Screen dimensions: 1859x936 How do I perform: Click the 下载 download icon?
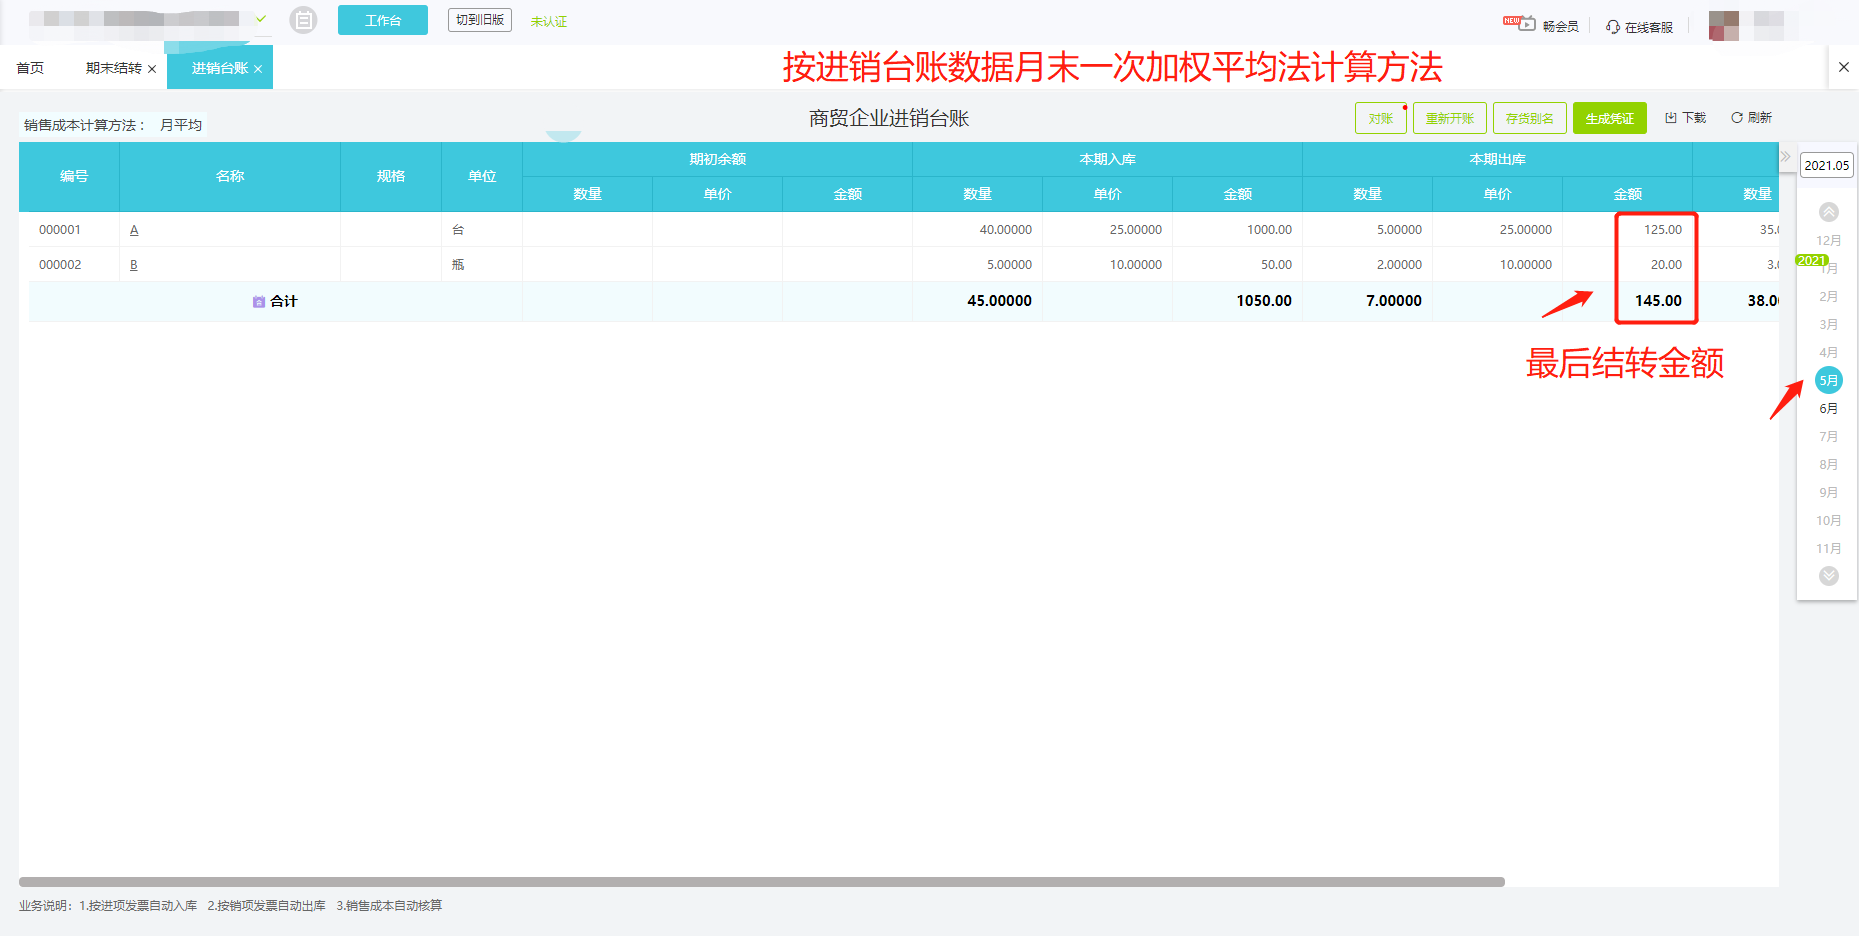coord(1670,118)
